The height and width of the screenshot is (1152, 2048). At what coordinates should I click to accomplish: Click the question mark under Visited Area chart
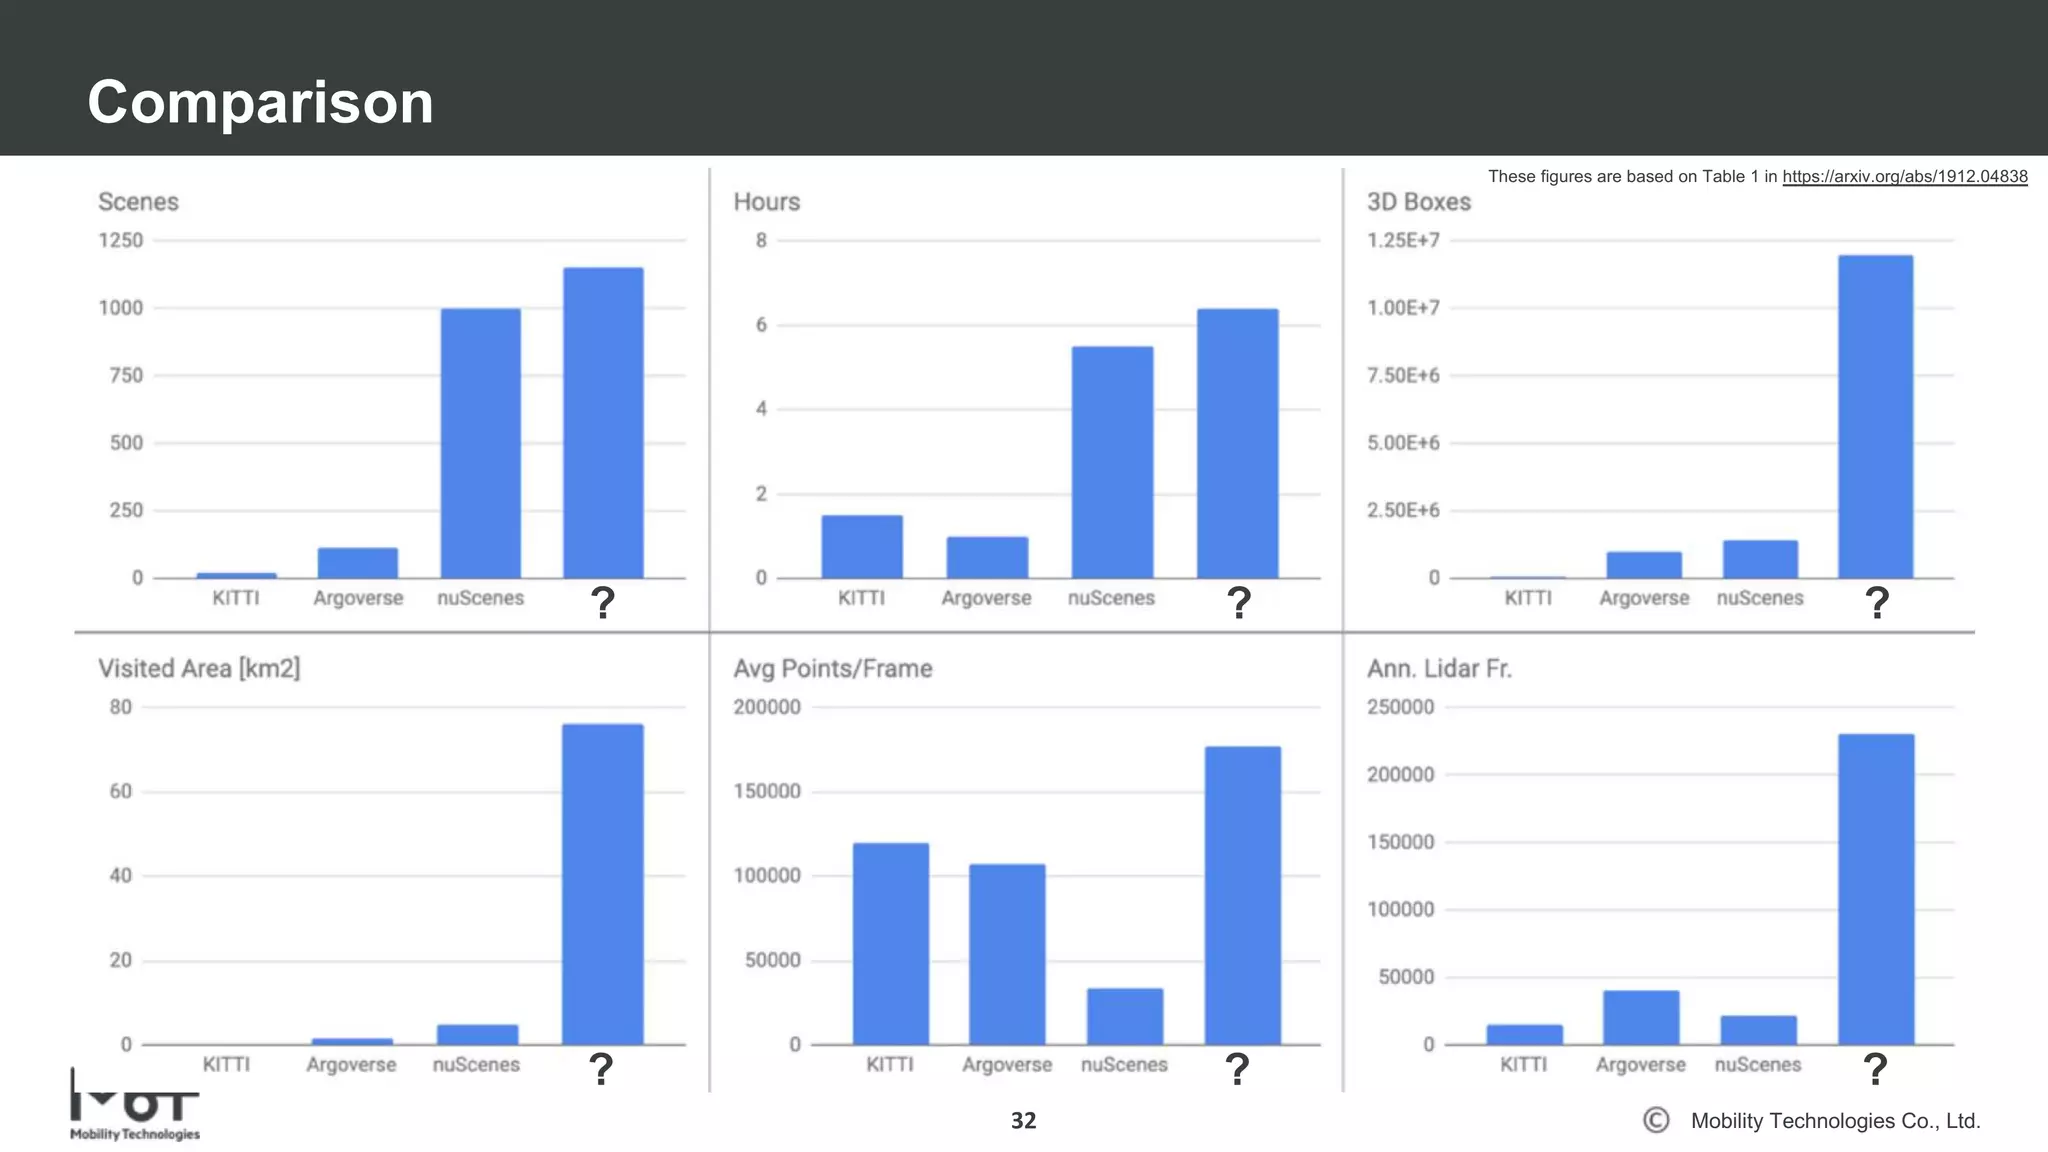point(600,1069)
